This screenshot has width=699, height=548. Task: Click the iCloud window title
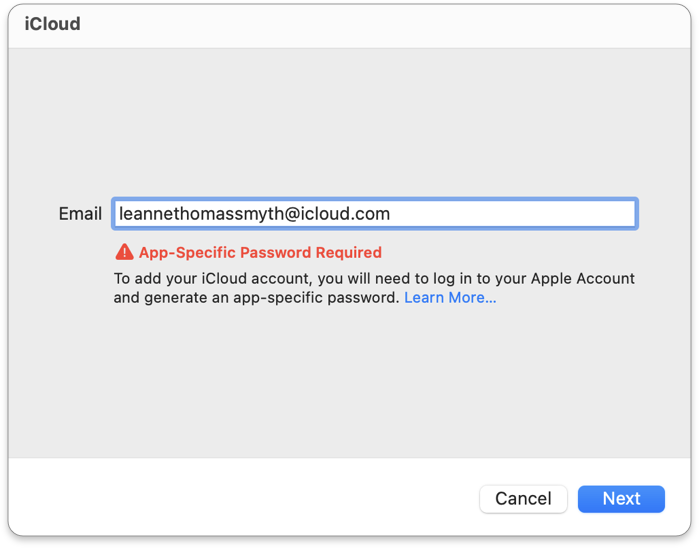(52, 24)
